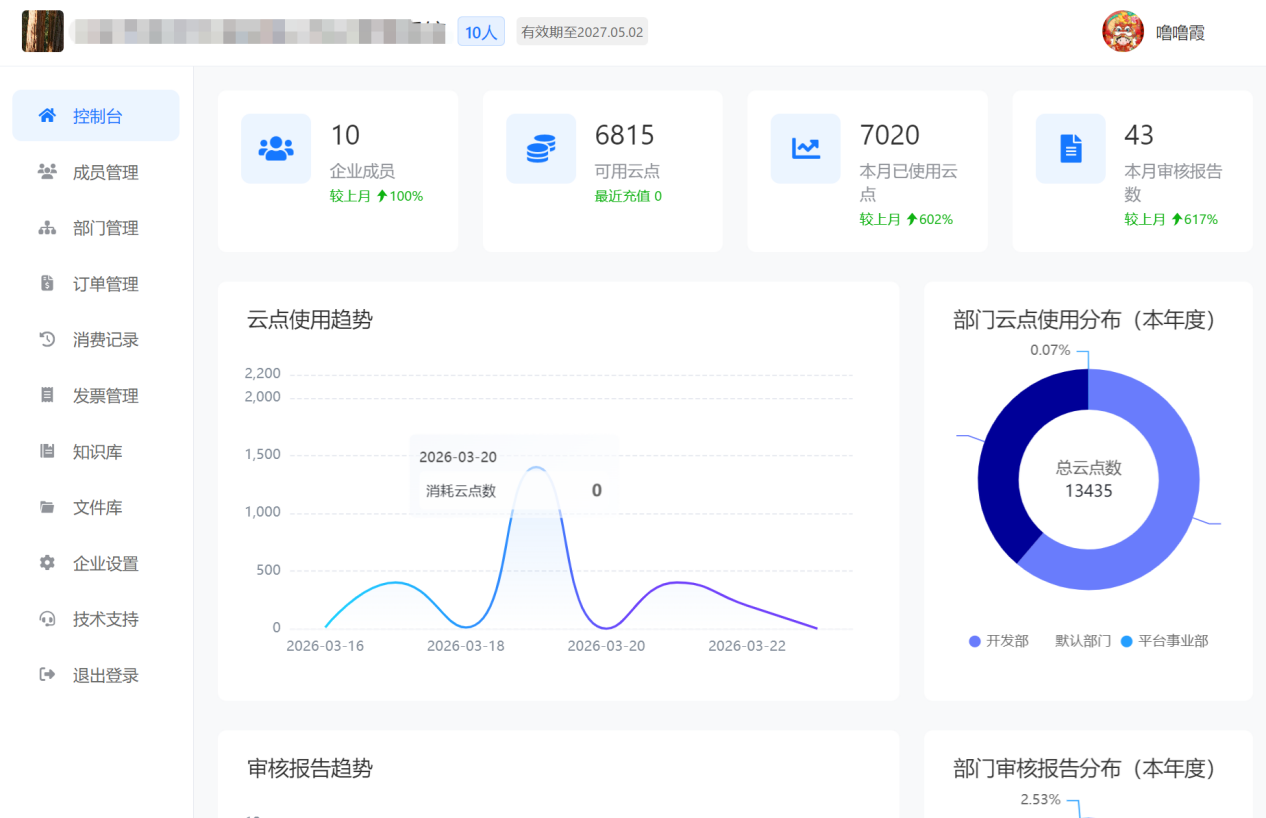This screenshot has height=818, width=1266.
Task: Open the 噜噜霞 user account menu
Action: click(x=1155, y=32)
